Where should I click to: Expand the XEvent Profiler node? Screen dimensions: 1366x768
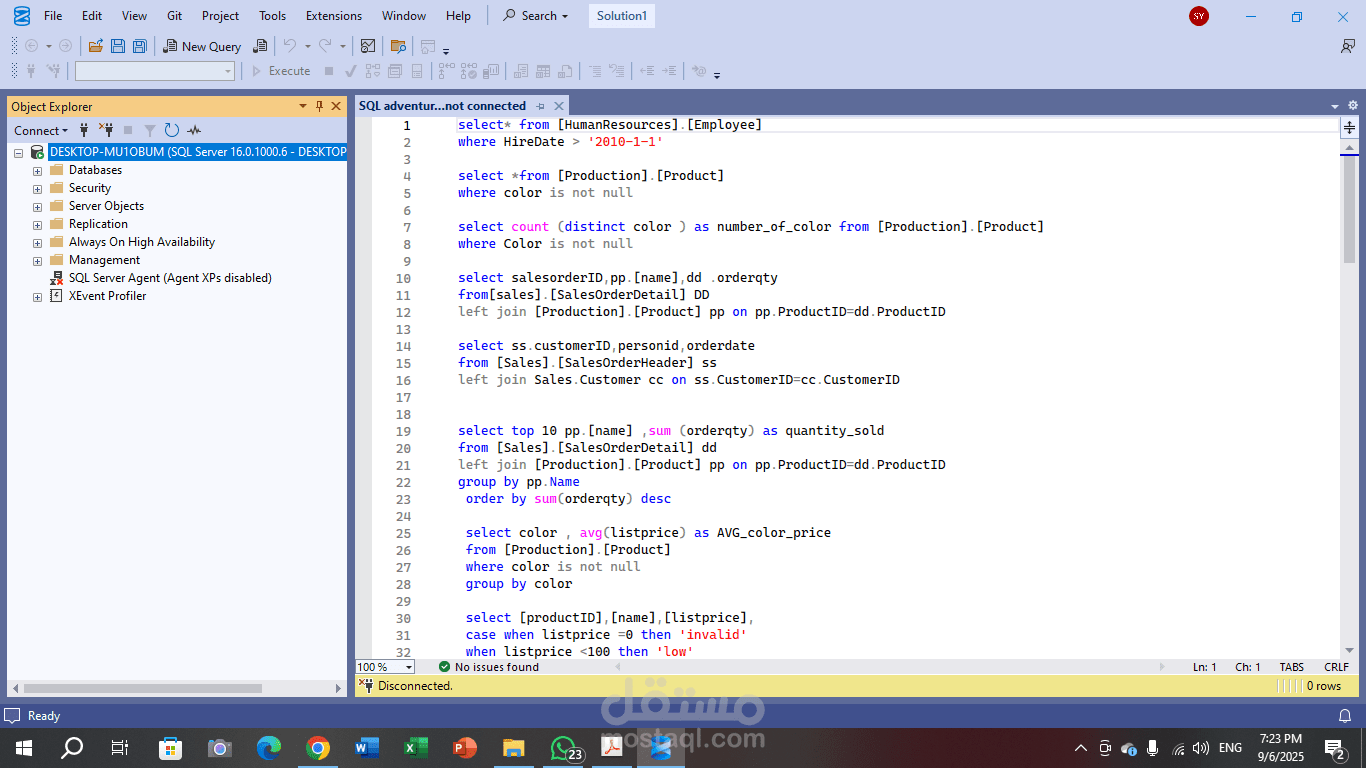point(37,296)
